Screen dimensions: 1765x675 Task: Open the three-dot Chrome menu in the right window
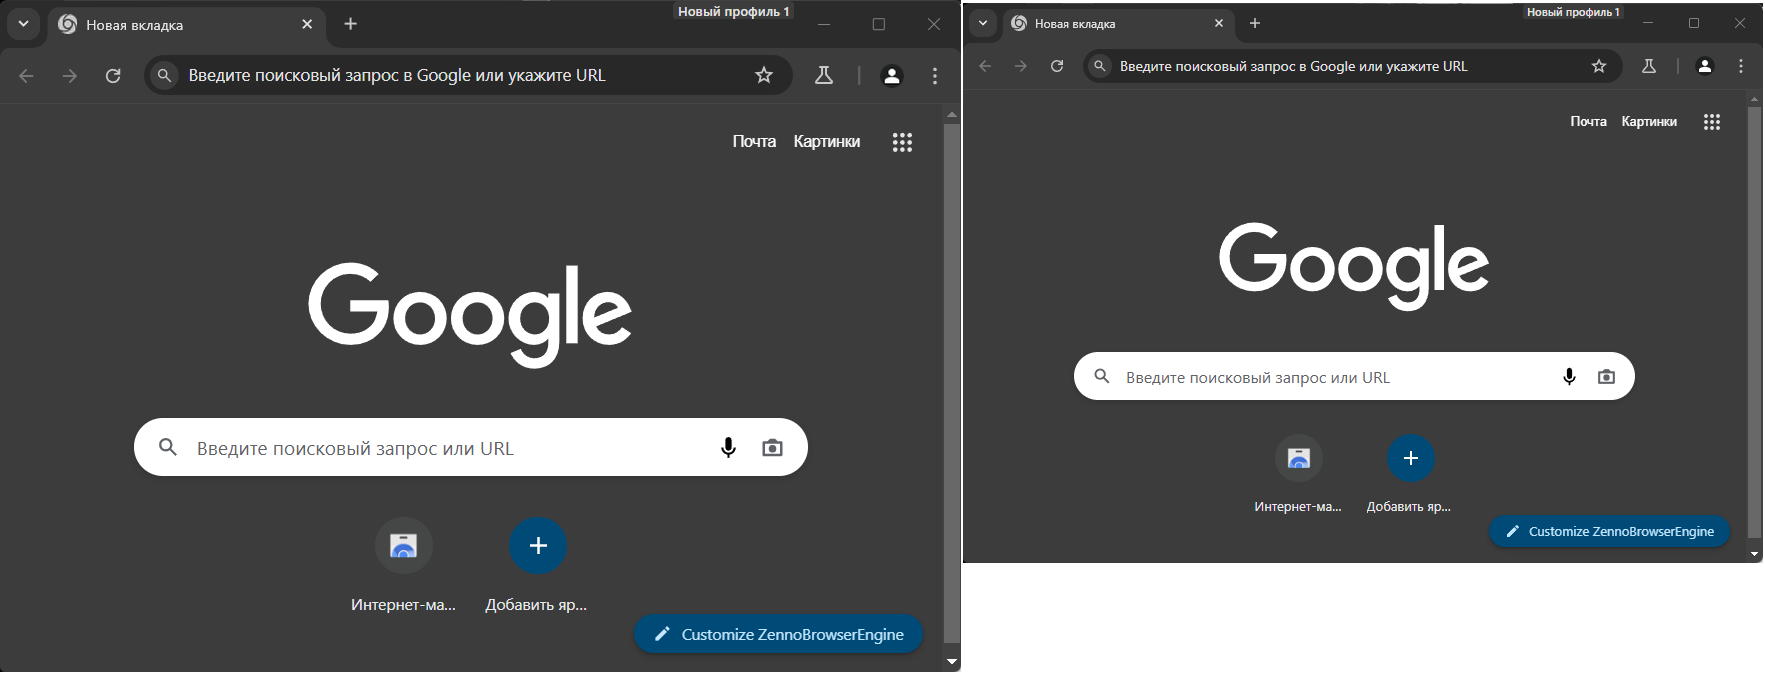pos(1741,66)
